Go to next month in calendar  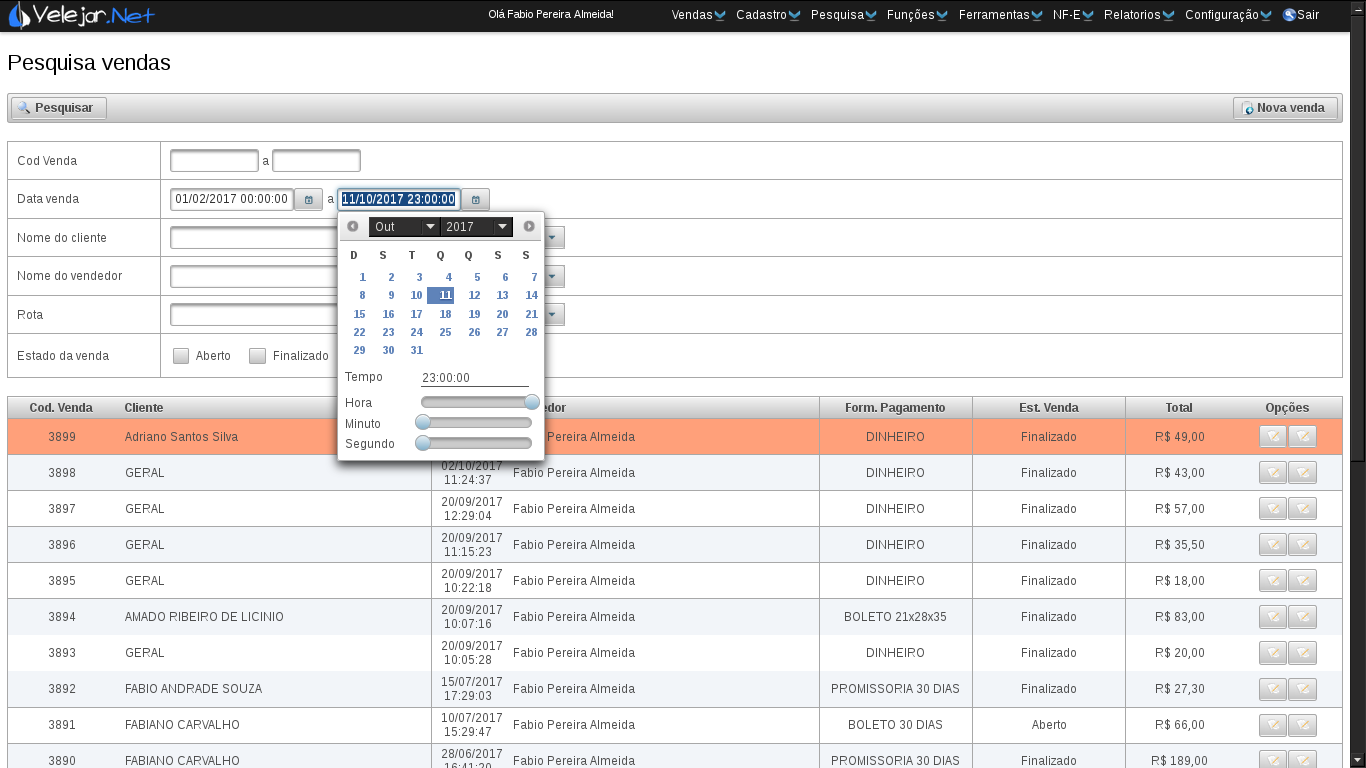pos(529,227)
